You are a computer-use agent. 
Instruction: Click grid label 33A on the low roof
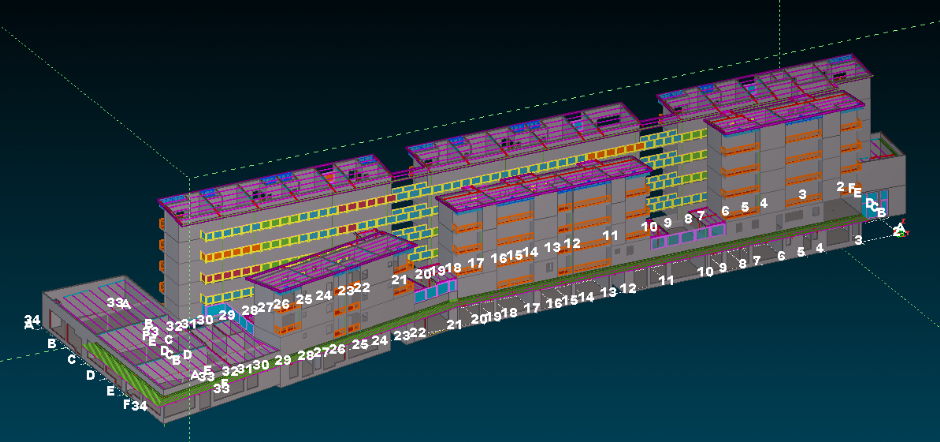tap(118, 304)
